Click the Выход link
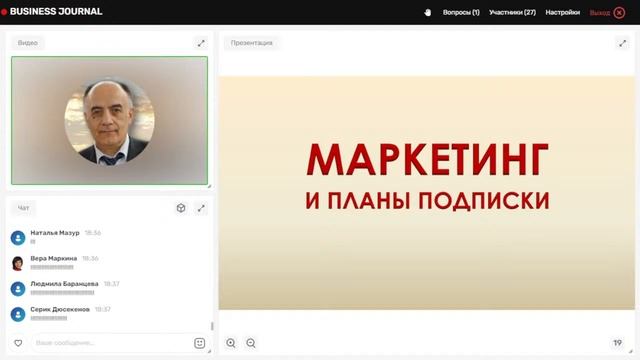Screen dimensions: 640x360 [600, 13]
